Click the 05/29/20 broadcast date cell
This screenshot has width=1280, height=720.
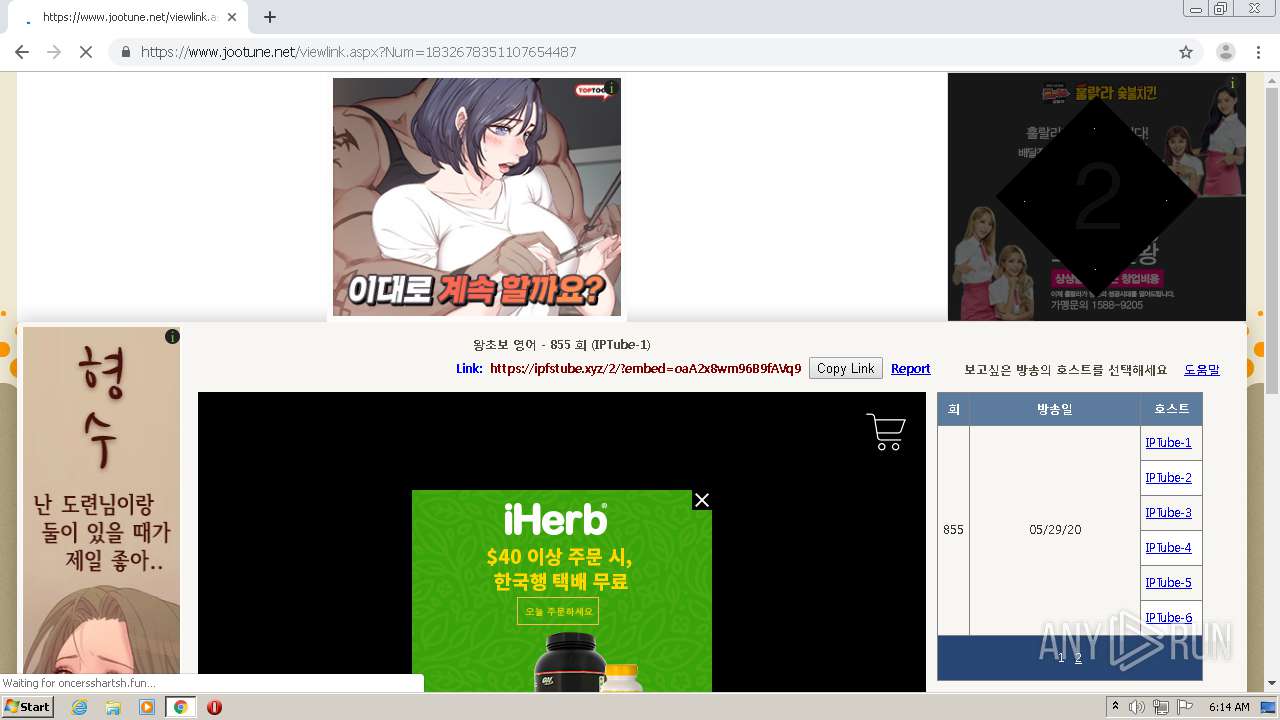point(1054,530)
